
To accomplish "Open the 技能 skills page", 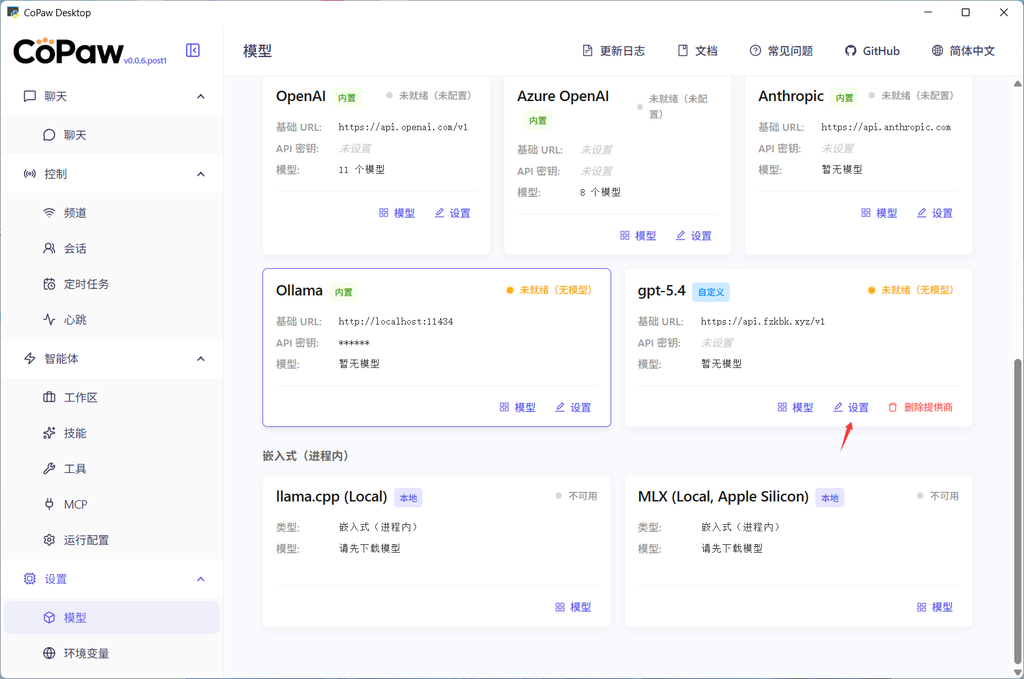I will pyautogui.click(x=112, y=434).
